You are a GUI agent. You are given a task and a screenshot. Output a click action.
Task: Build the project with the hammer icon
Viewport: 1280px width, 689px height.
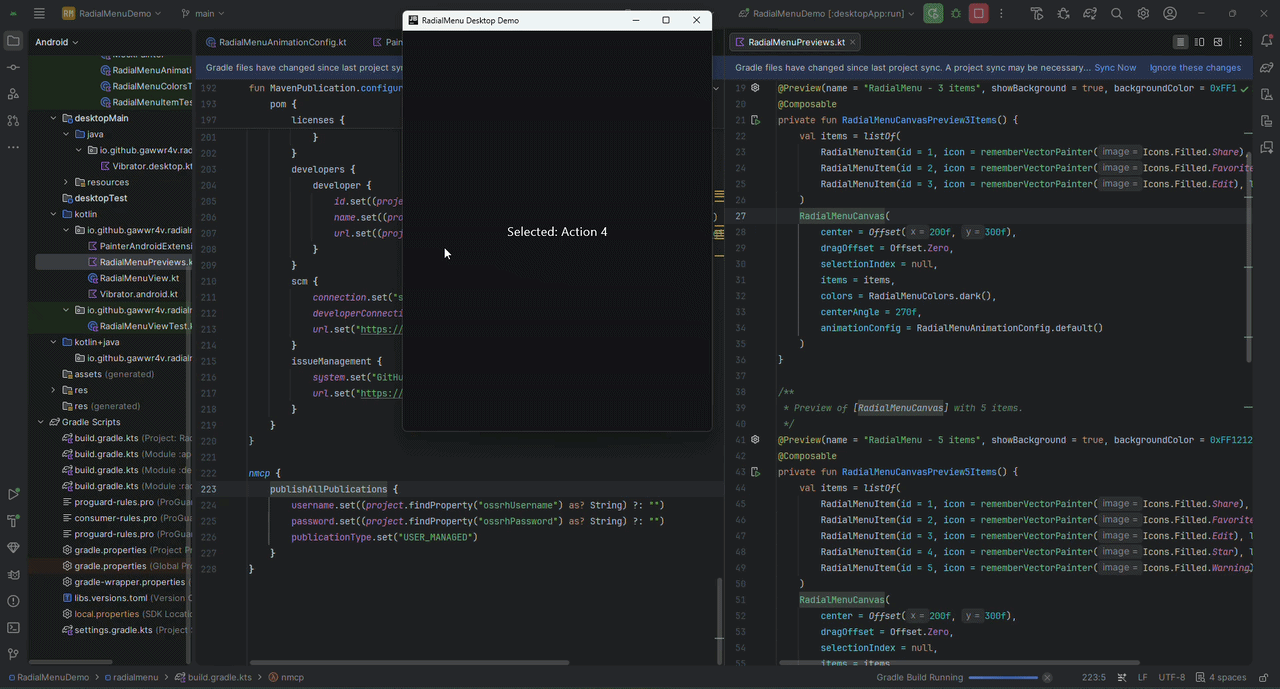tap(1036, 13)
